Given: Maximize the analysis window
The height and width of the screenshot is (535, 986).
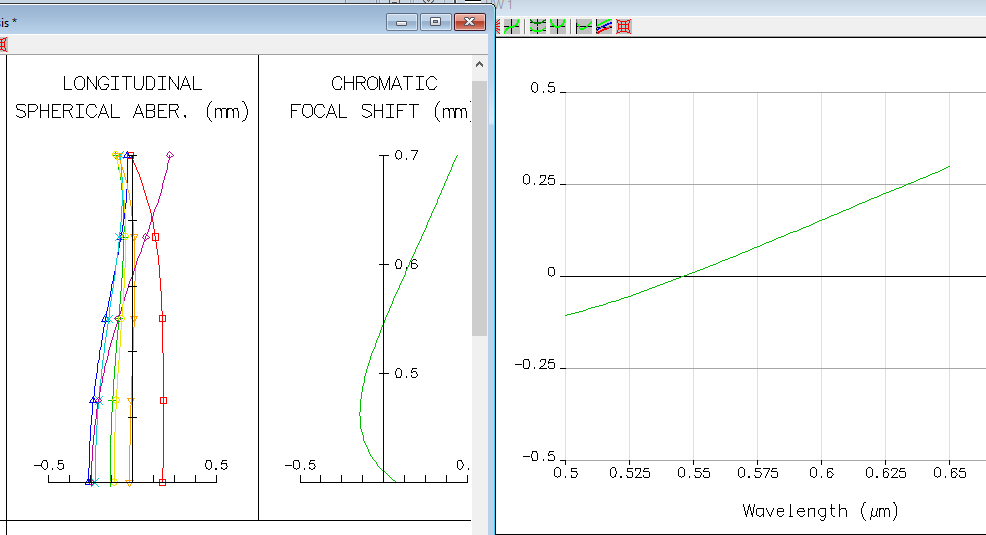Looking at the screenshot, I should [x=435, y=22].
